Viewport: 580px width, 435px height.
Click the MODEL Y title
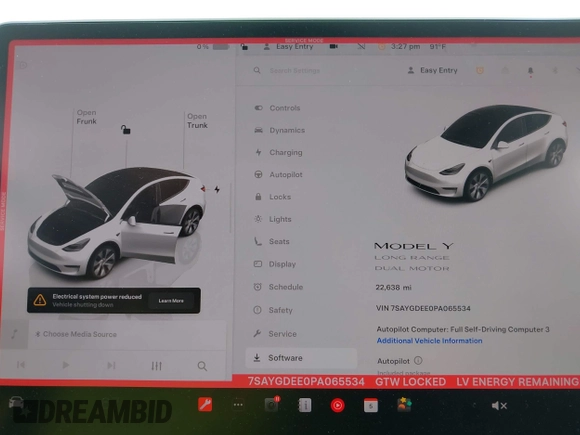tap(414, 246)
